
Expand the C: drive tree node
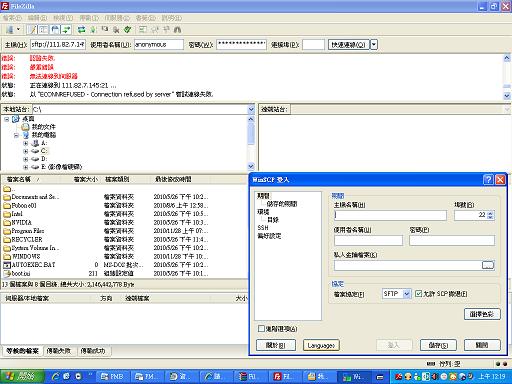(x=26, y=151)
